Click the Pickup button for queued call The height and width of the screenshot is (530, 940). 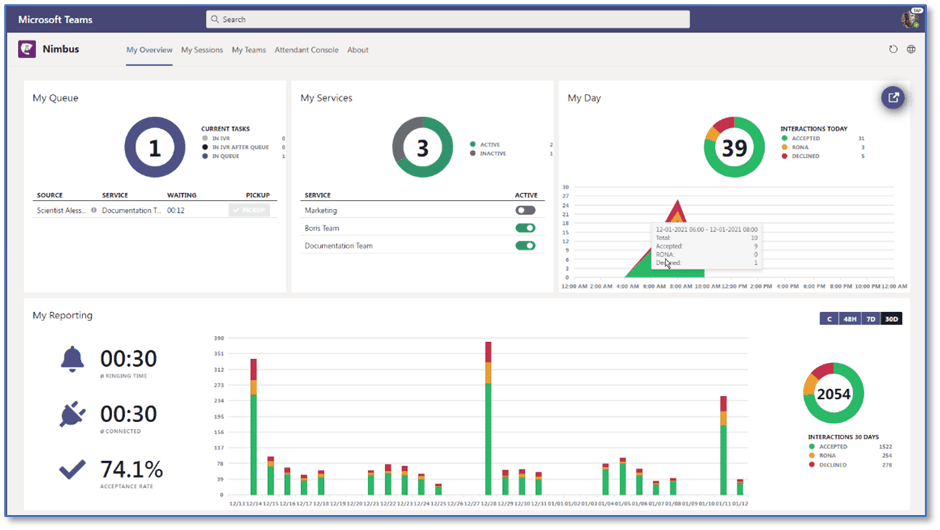249,210
